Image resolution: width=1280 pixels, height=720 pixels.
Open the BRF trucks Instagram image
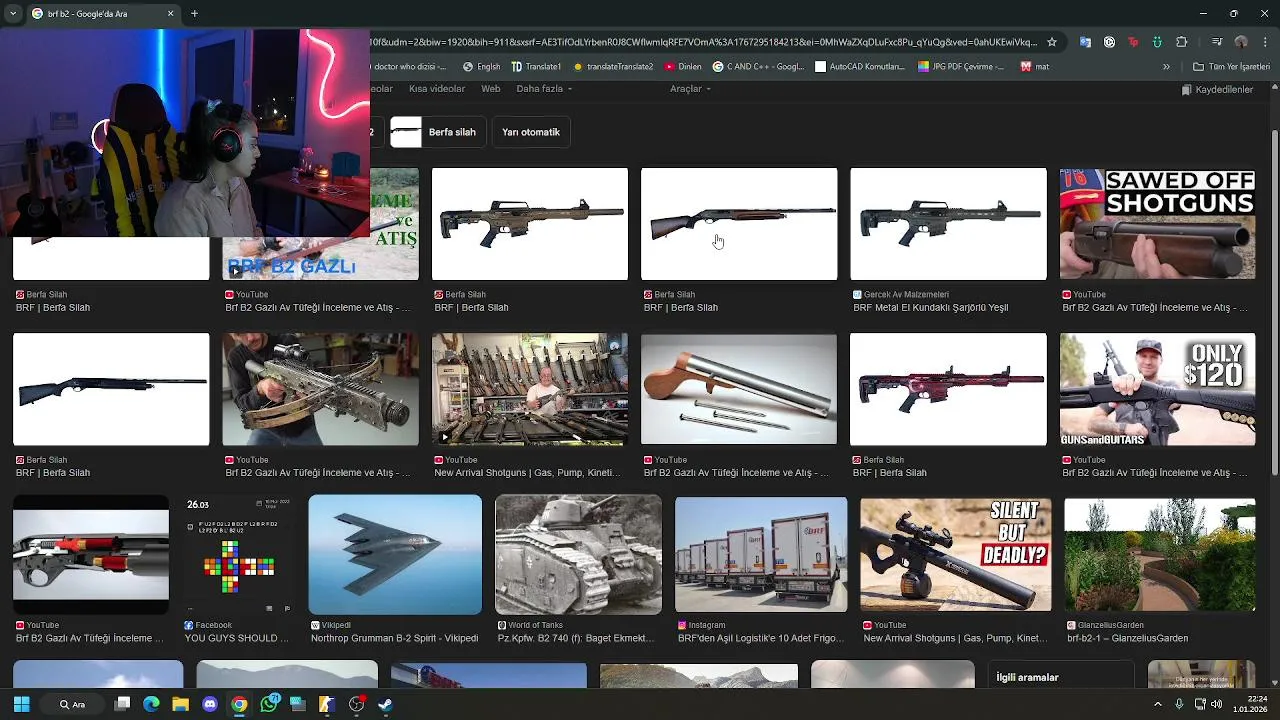(761, 554)
